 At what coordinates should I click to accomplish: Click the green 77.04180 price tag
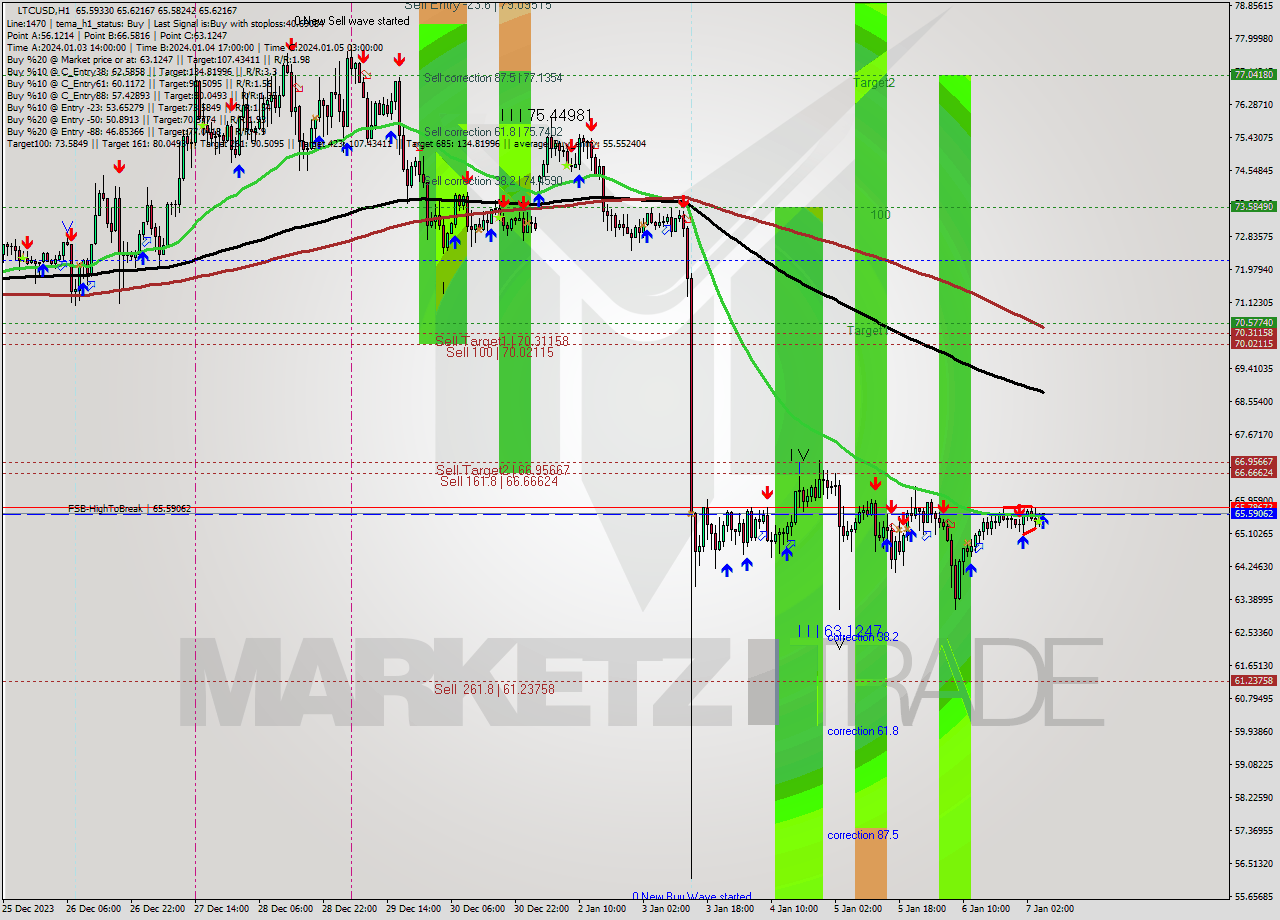(x=1254, y=74)
